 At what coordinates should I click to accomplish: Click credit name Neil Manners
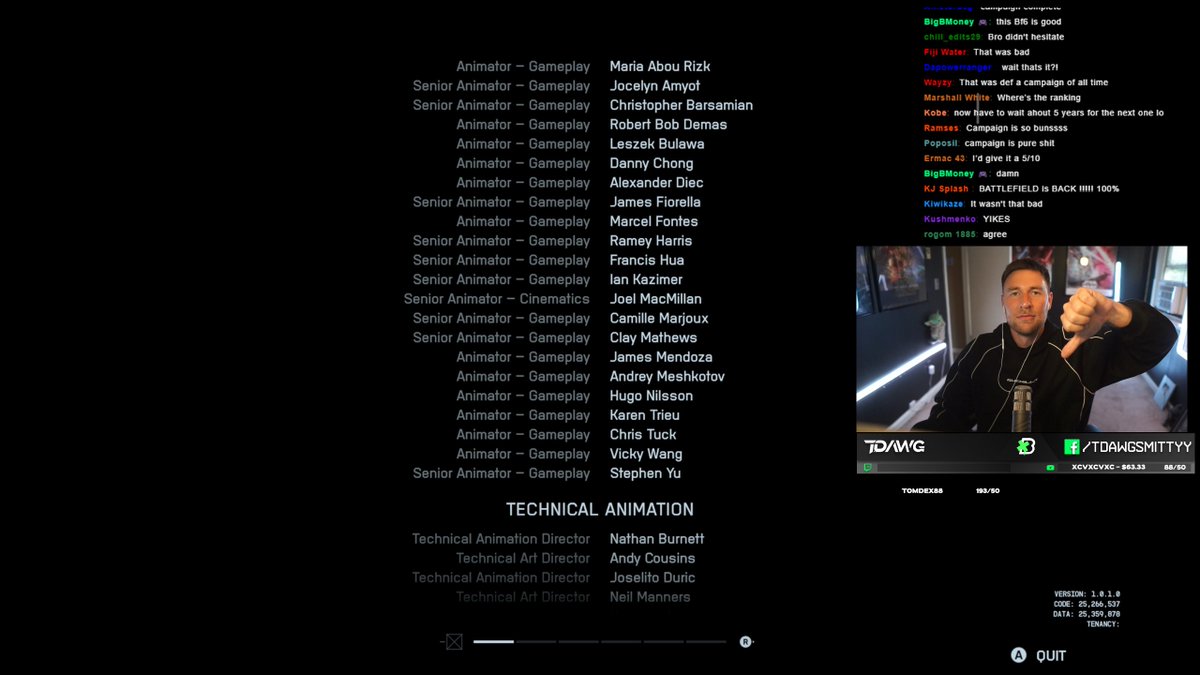tap(650, 597)
